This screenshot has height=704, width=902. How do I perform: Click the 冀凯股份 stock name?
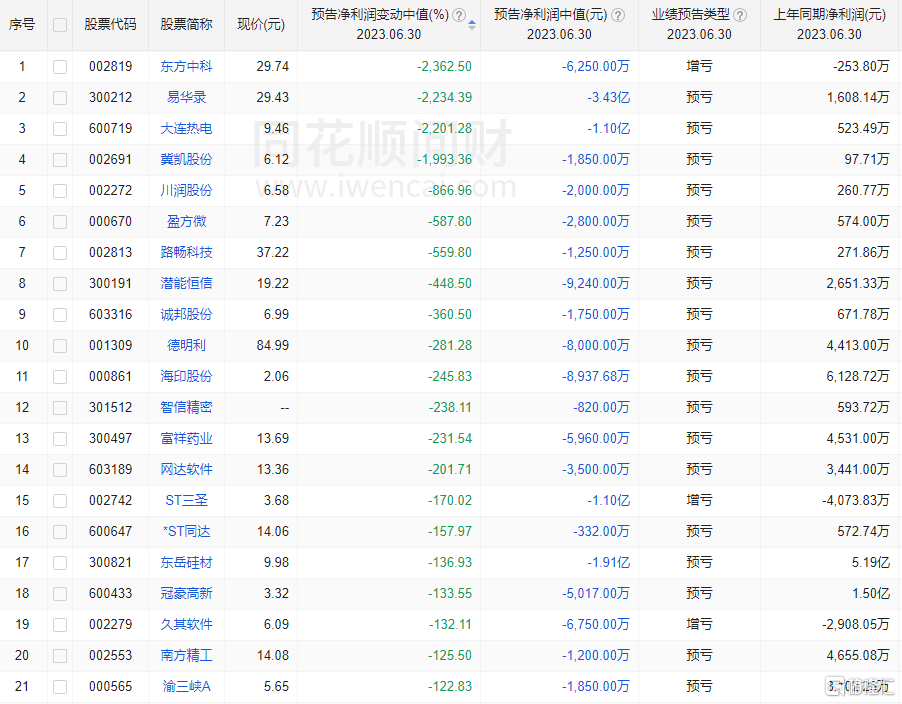tap(186, 159)
